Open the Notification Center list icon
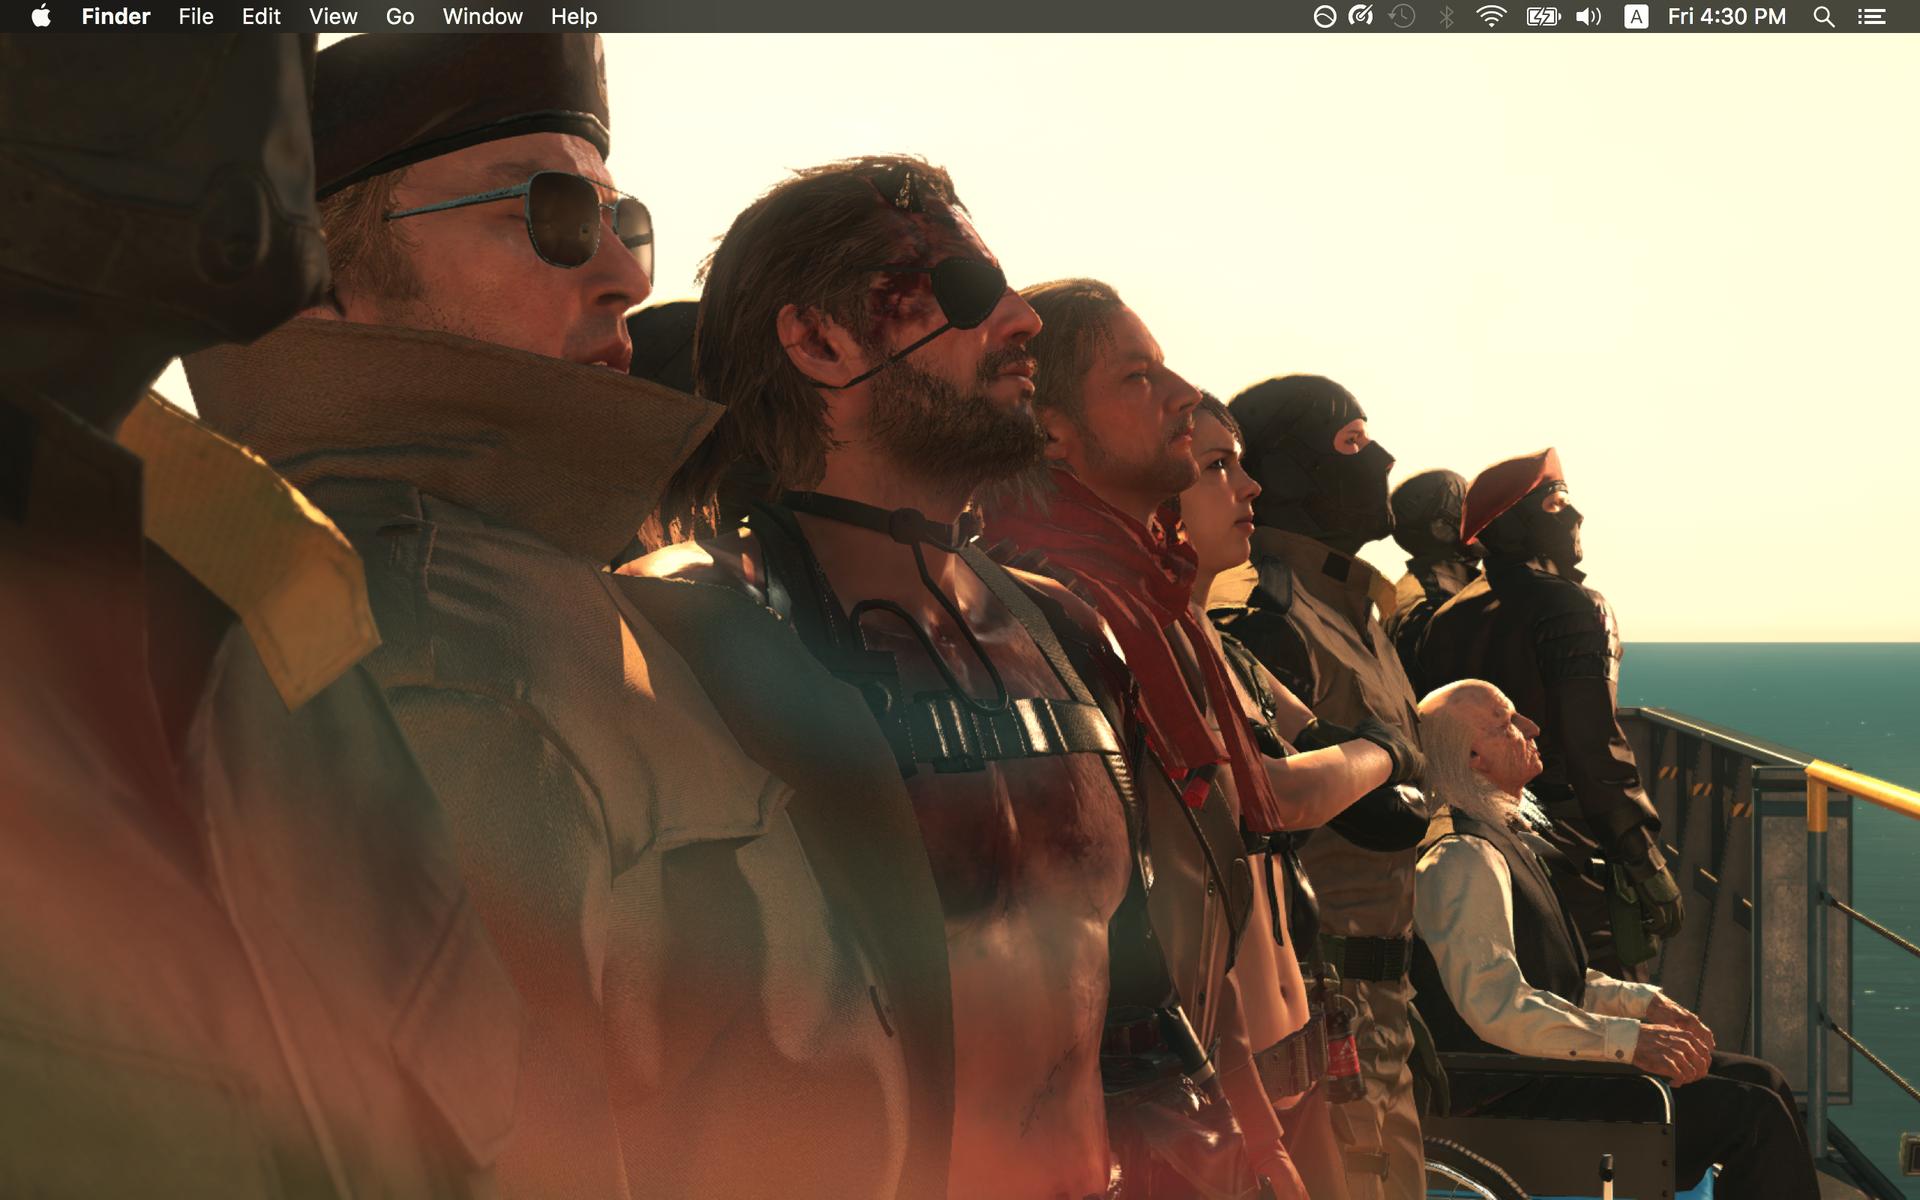Viewport: 1920px width, 1200px height. click(x=1872, y=16)
